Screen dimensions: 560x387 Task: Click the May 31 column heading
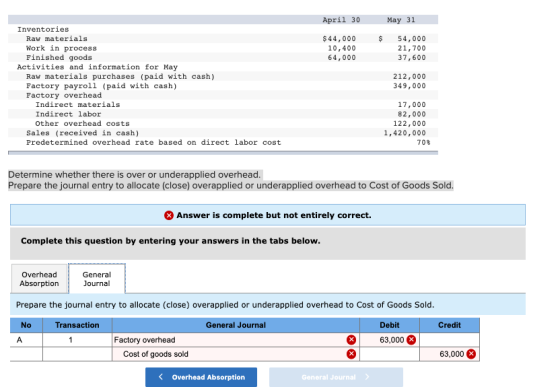401,20
